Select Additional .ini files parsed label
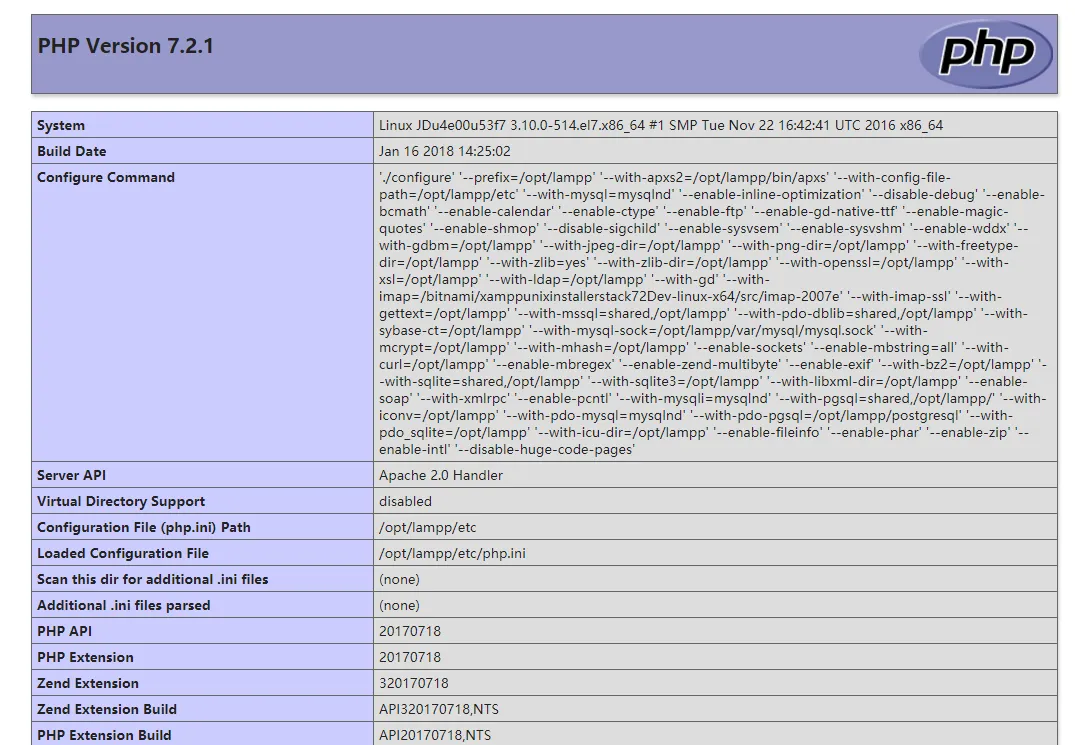The image size is (1075, 745). tap(123, 606)
